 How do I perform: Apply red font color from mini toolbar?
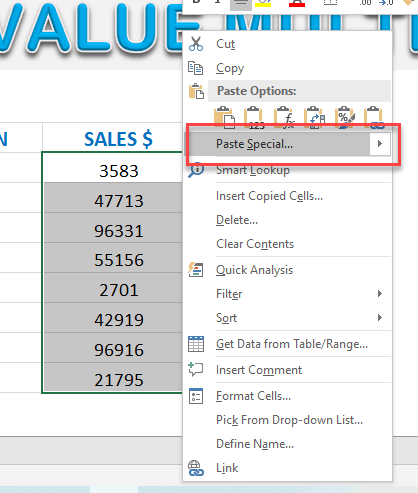(297, 3)
